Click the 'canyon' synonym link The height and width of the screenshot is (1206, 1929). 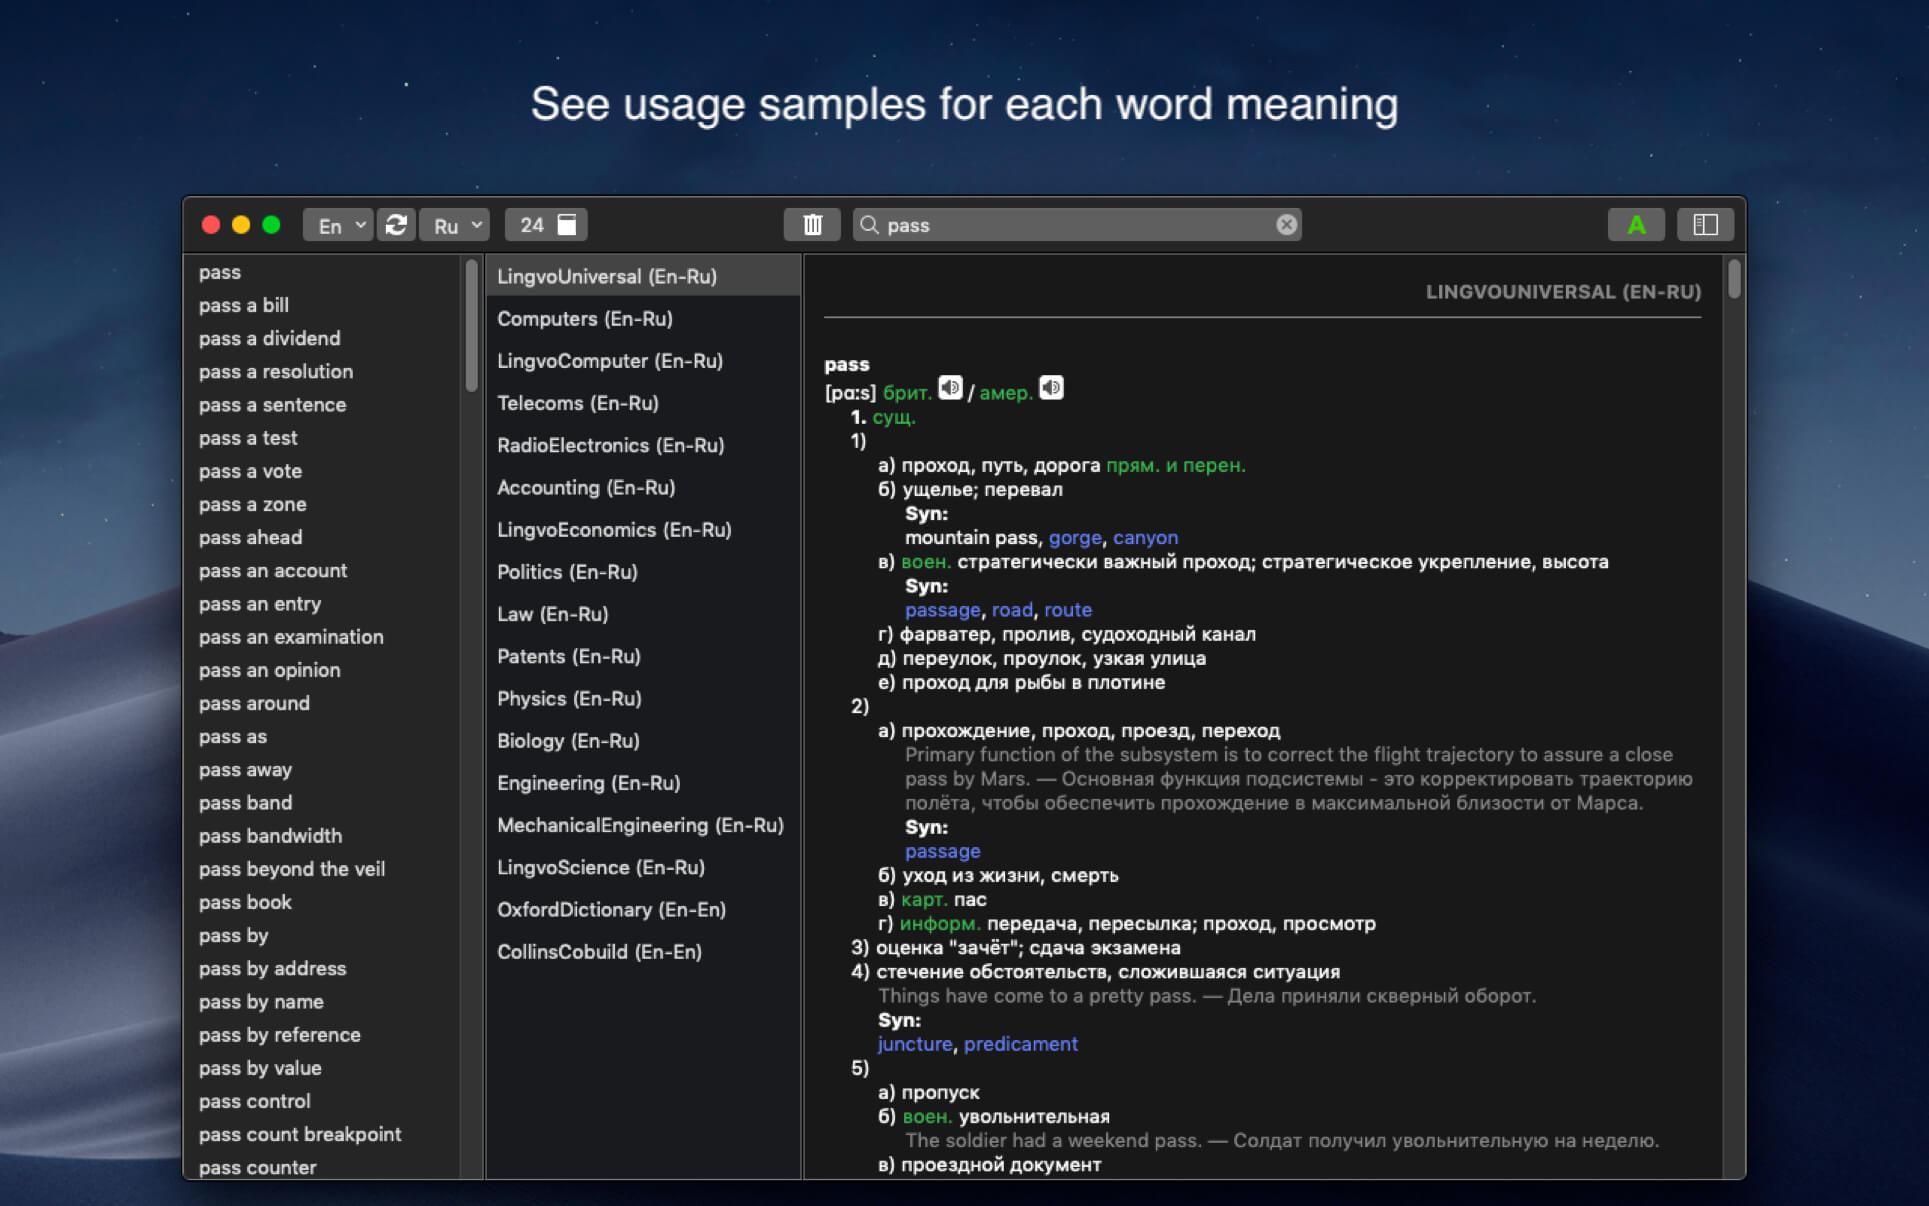tap(1145, 537)
